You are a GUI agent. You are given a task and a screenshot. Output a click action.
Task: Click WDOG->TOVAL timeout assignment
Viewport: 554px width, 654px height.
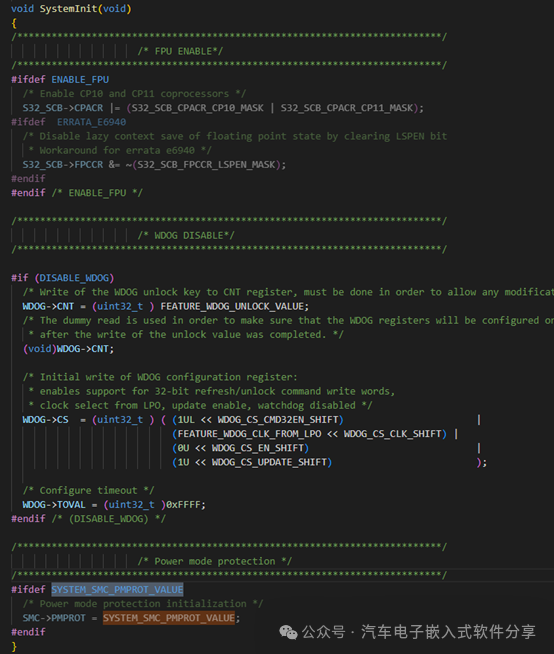114,505
